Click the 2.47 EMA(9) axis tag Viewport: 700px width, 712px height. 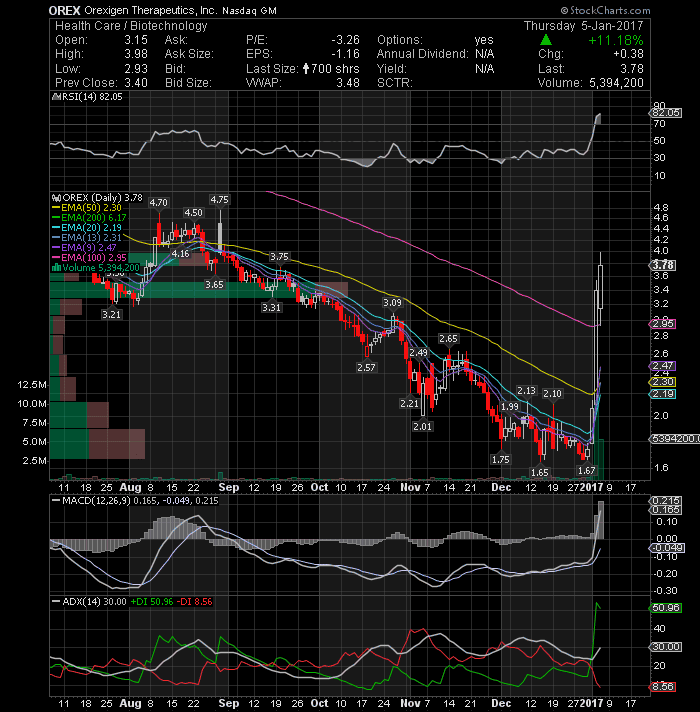click(663, 366)
